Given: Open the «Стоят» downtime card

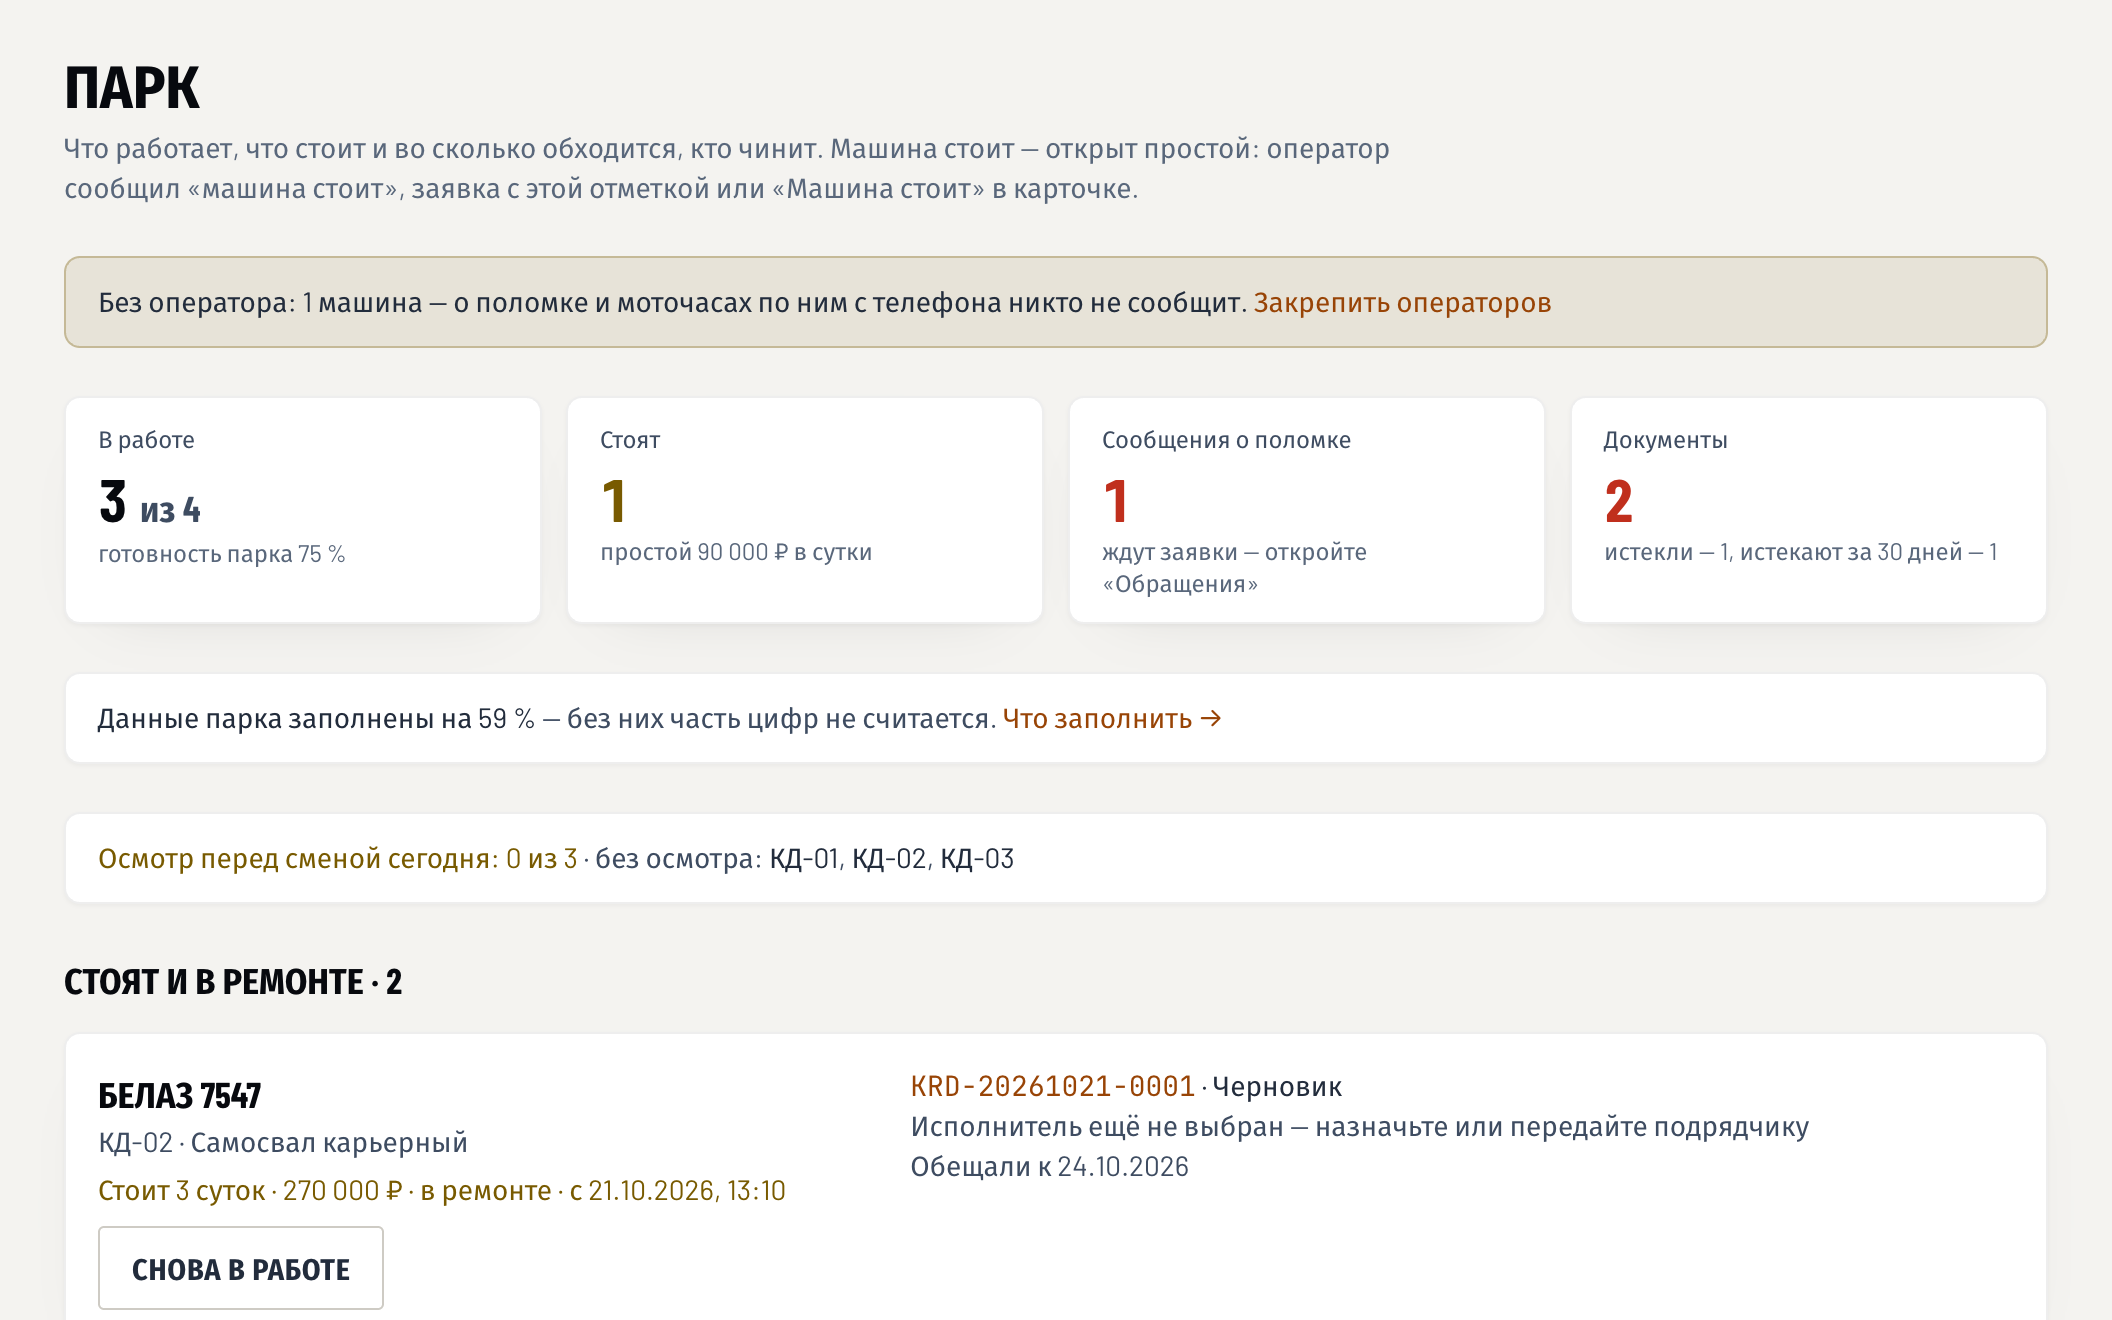Looking at the screenshot, I should click(x=805, y=510).
